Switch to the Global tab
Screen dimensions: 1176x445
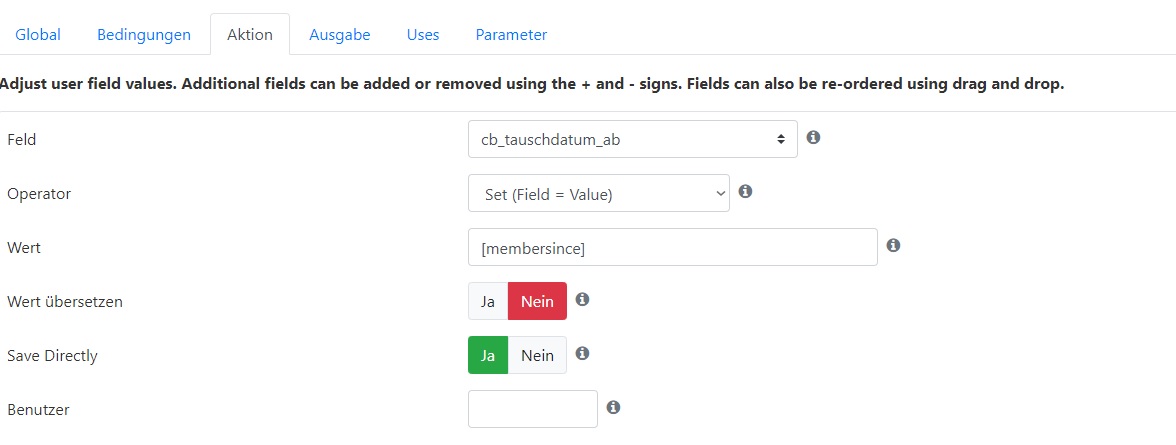tap(38, 35)
